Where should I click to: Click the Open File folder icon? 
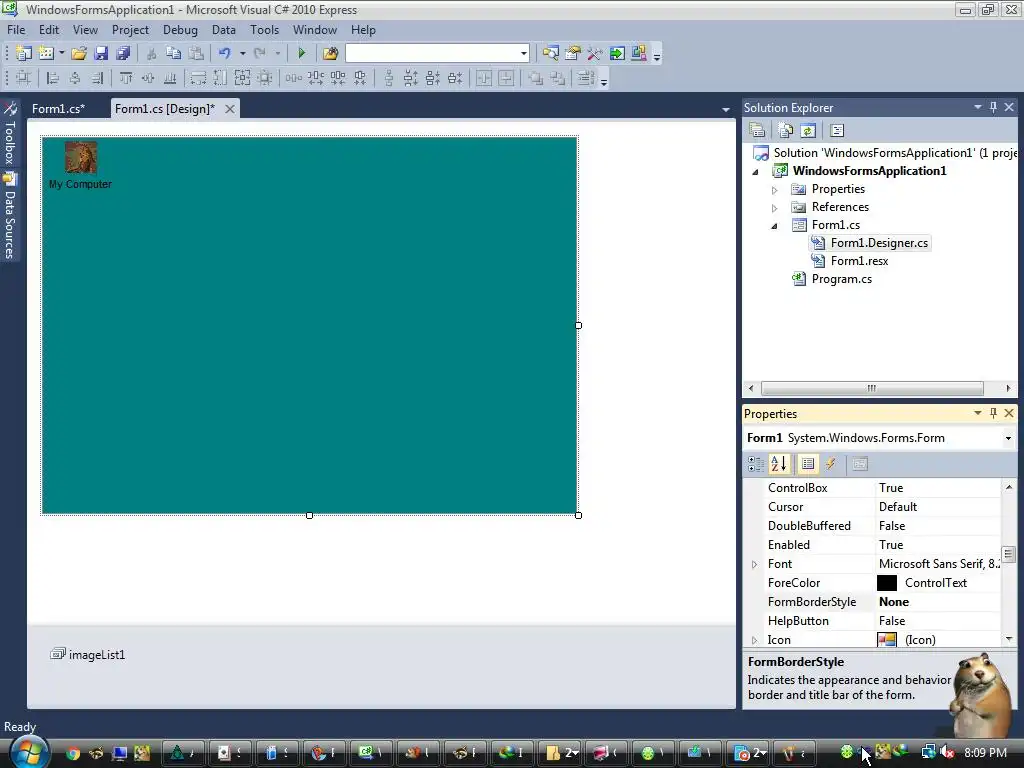pyautogui.click(x=79, y=54)
